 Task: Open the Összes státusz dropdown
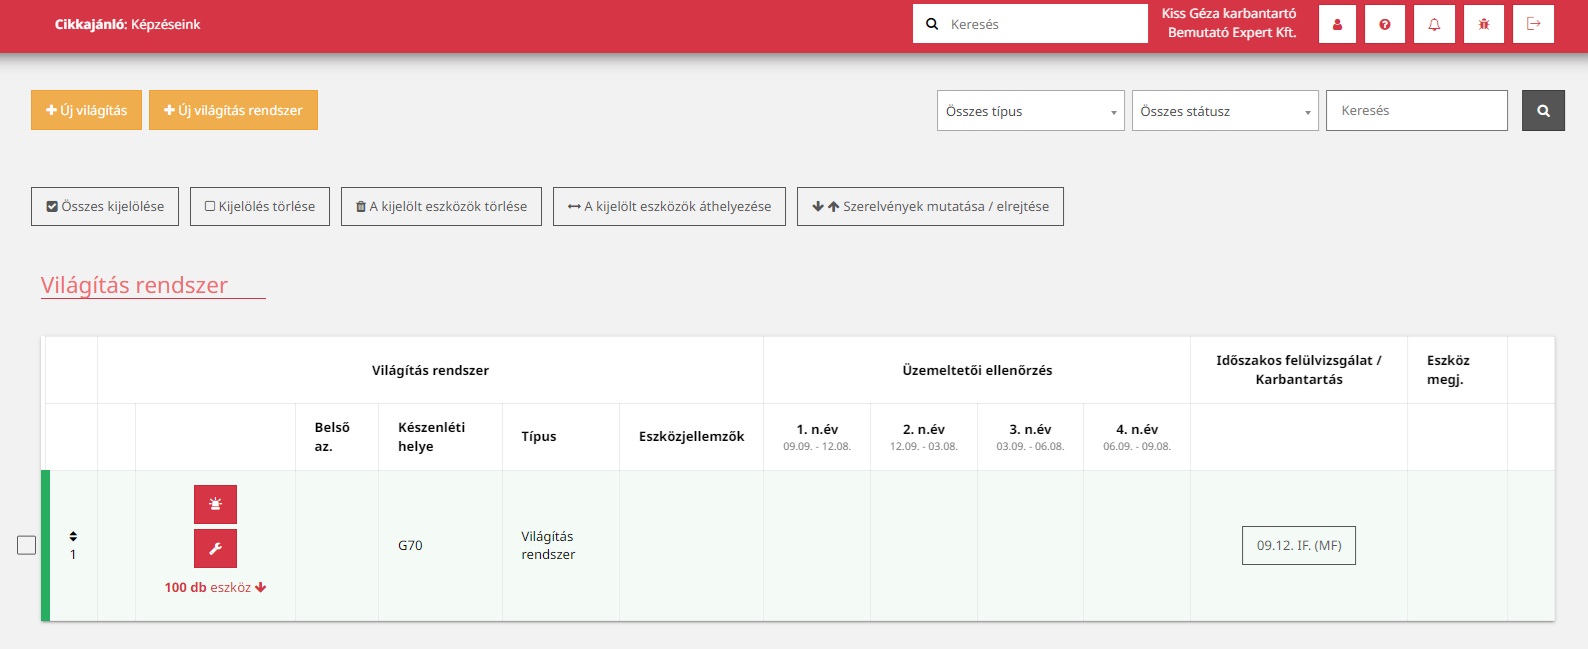tap(1225, 111)
